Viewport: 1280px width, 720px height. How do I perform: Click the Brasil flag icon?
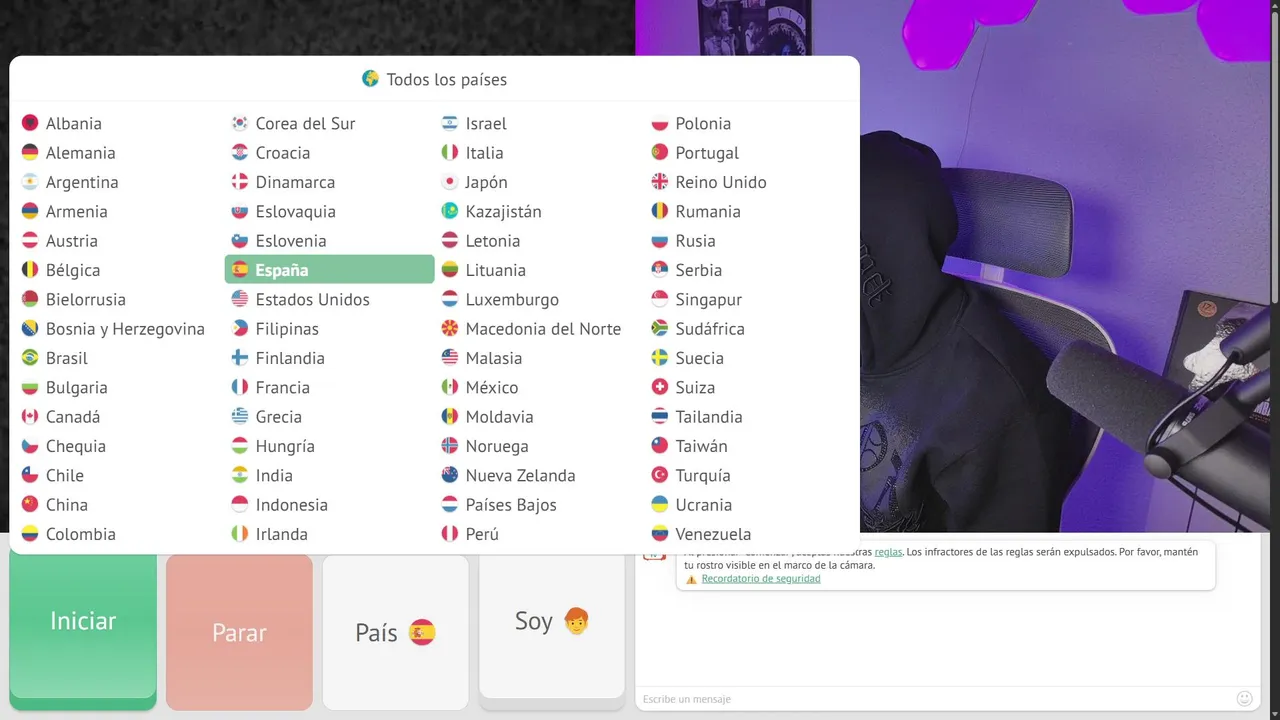pyautogui.click(x=30, y=358)
